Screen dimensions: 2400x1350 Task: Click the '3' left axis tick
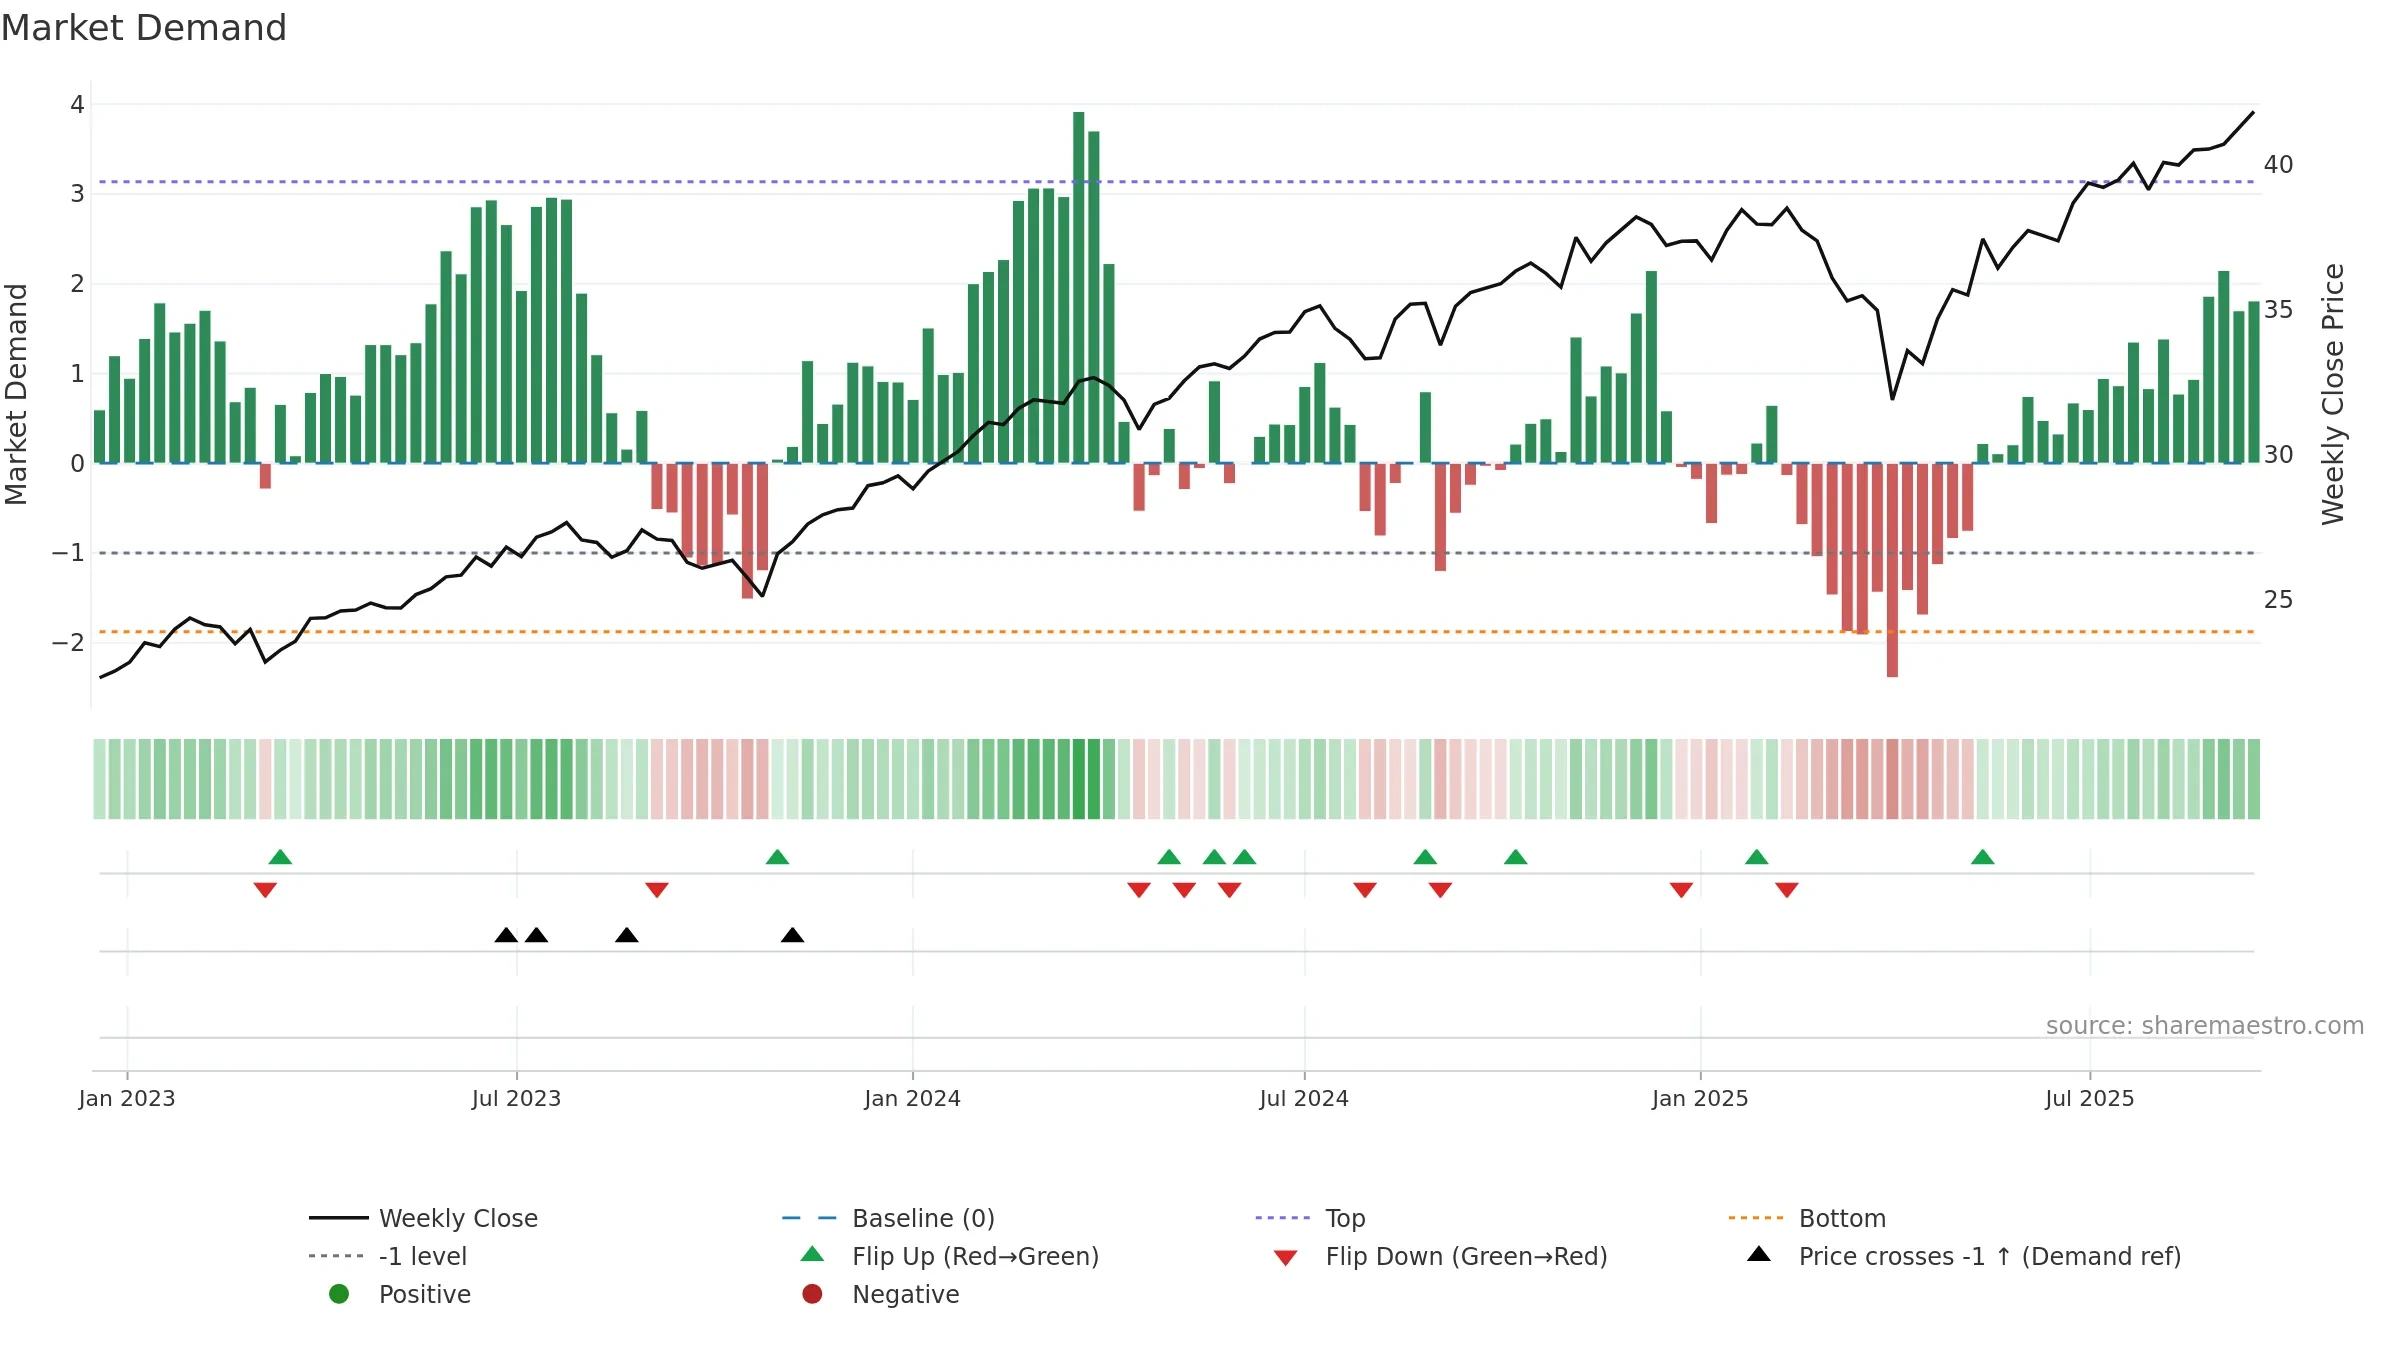(77, 194)
